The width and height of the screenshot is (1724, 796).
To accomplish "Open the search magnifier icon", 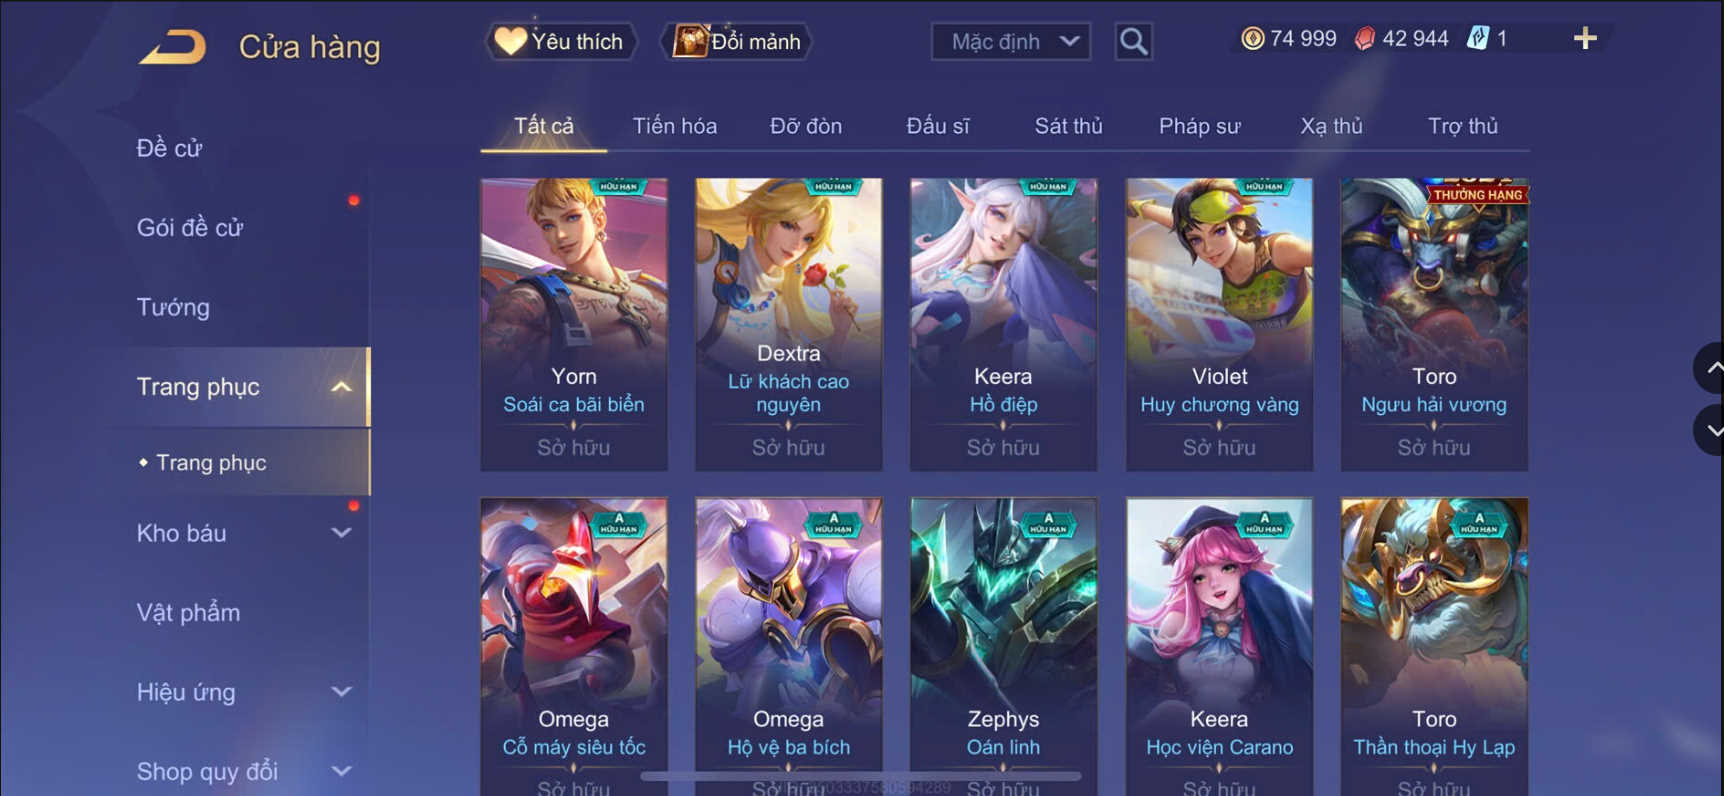I will pyautogui.click(x=1133, y=41).
